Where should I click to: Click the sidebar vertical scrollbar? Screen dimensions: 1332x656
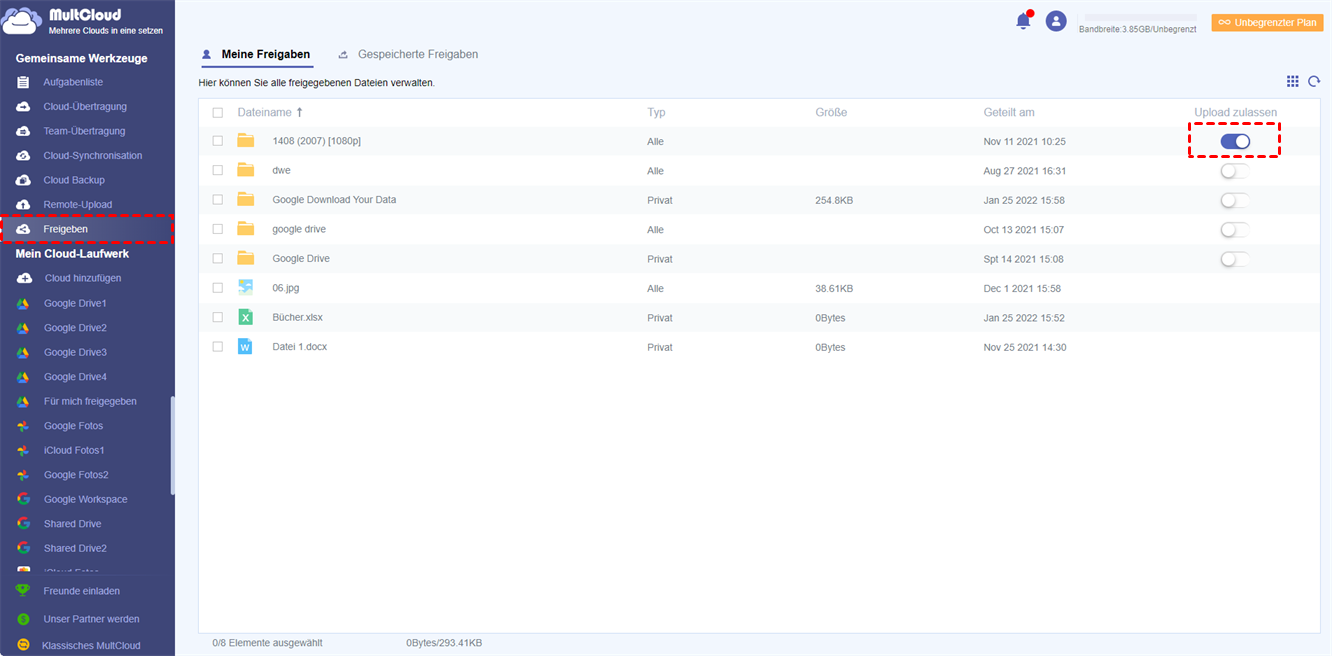click(172, 445)
